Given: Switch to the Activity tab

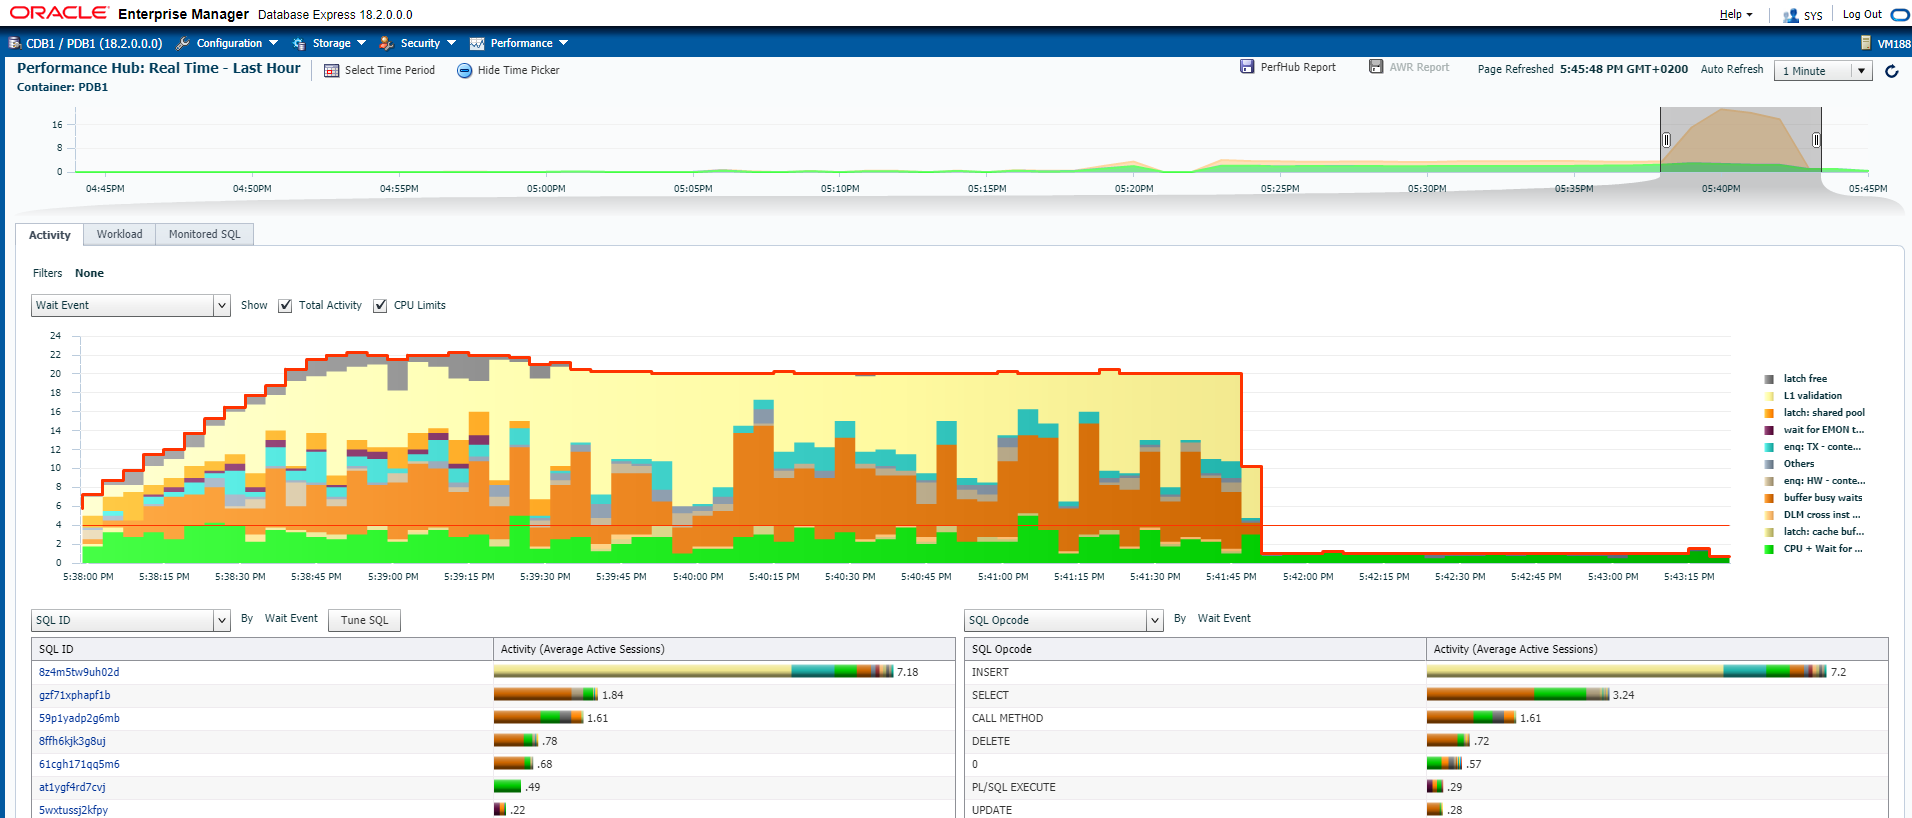Looking at the screenshot, I should click(49, 235).
